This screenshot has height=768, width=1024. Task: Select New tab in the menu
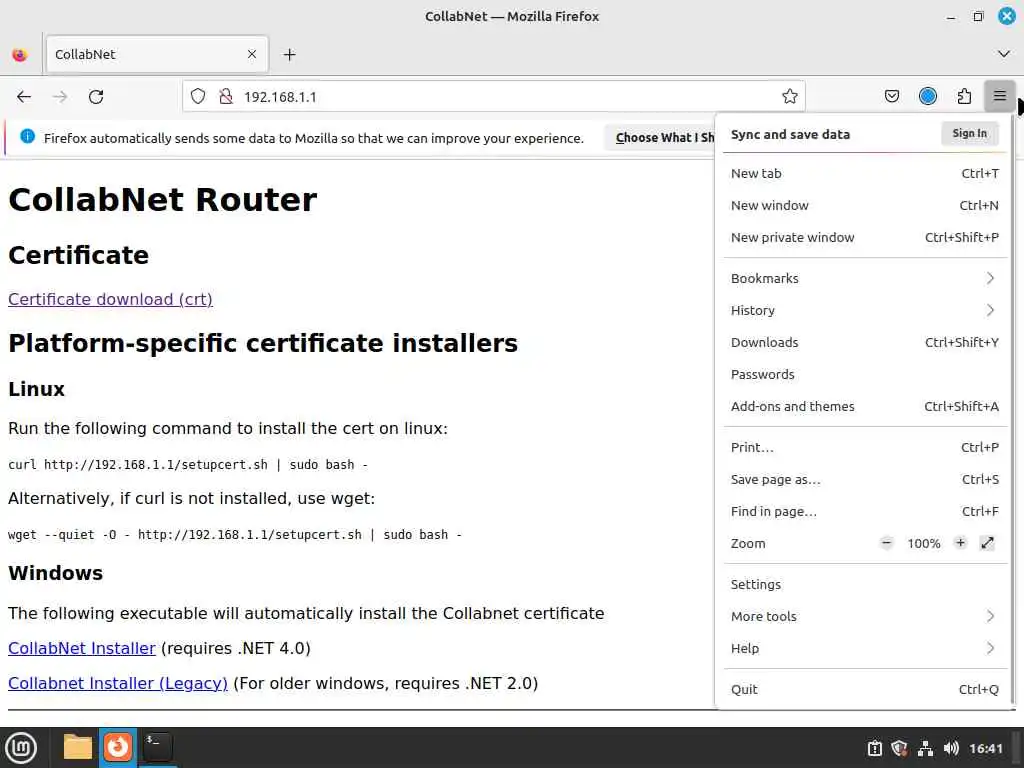pyautogui.click(x=865, y=173)
